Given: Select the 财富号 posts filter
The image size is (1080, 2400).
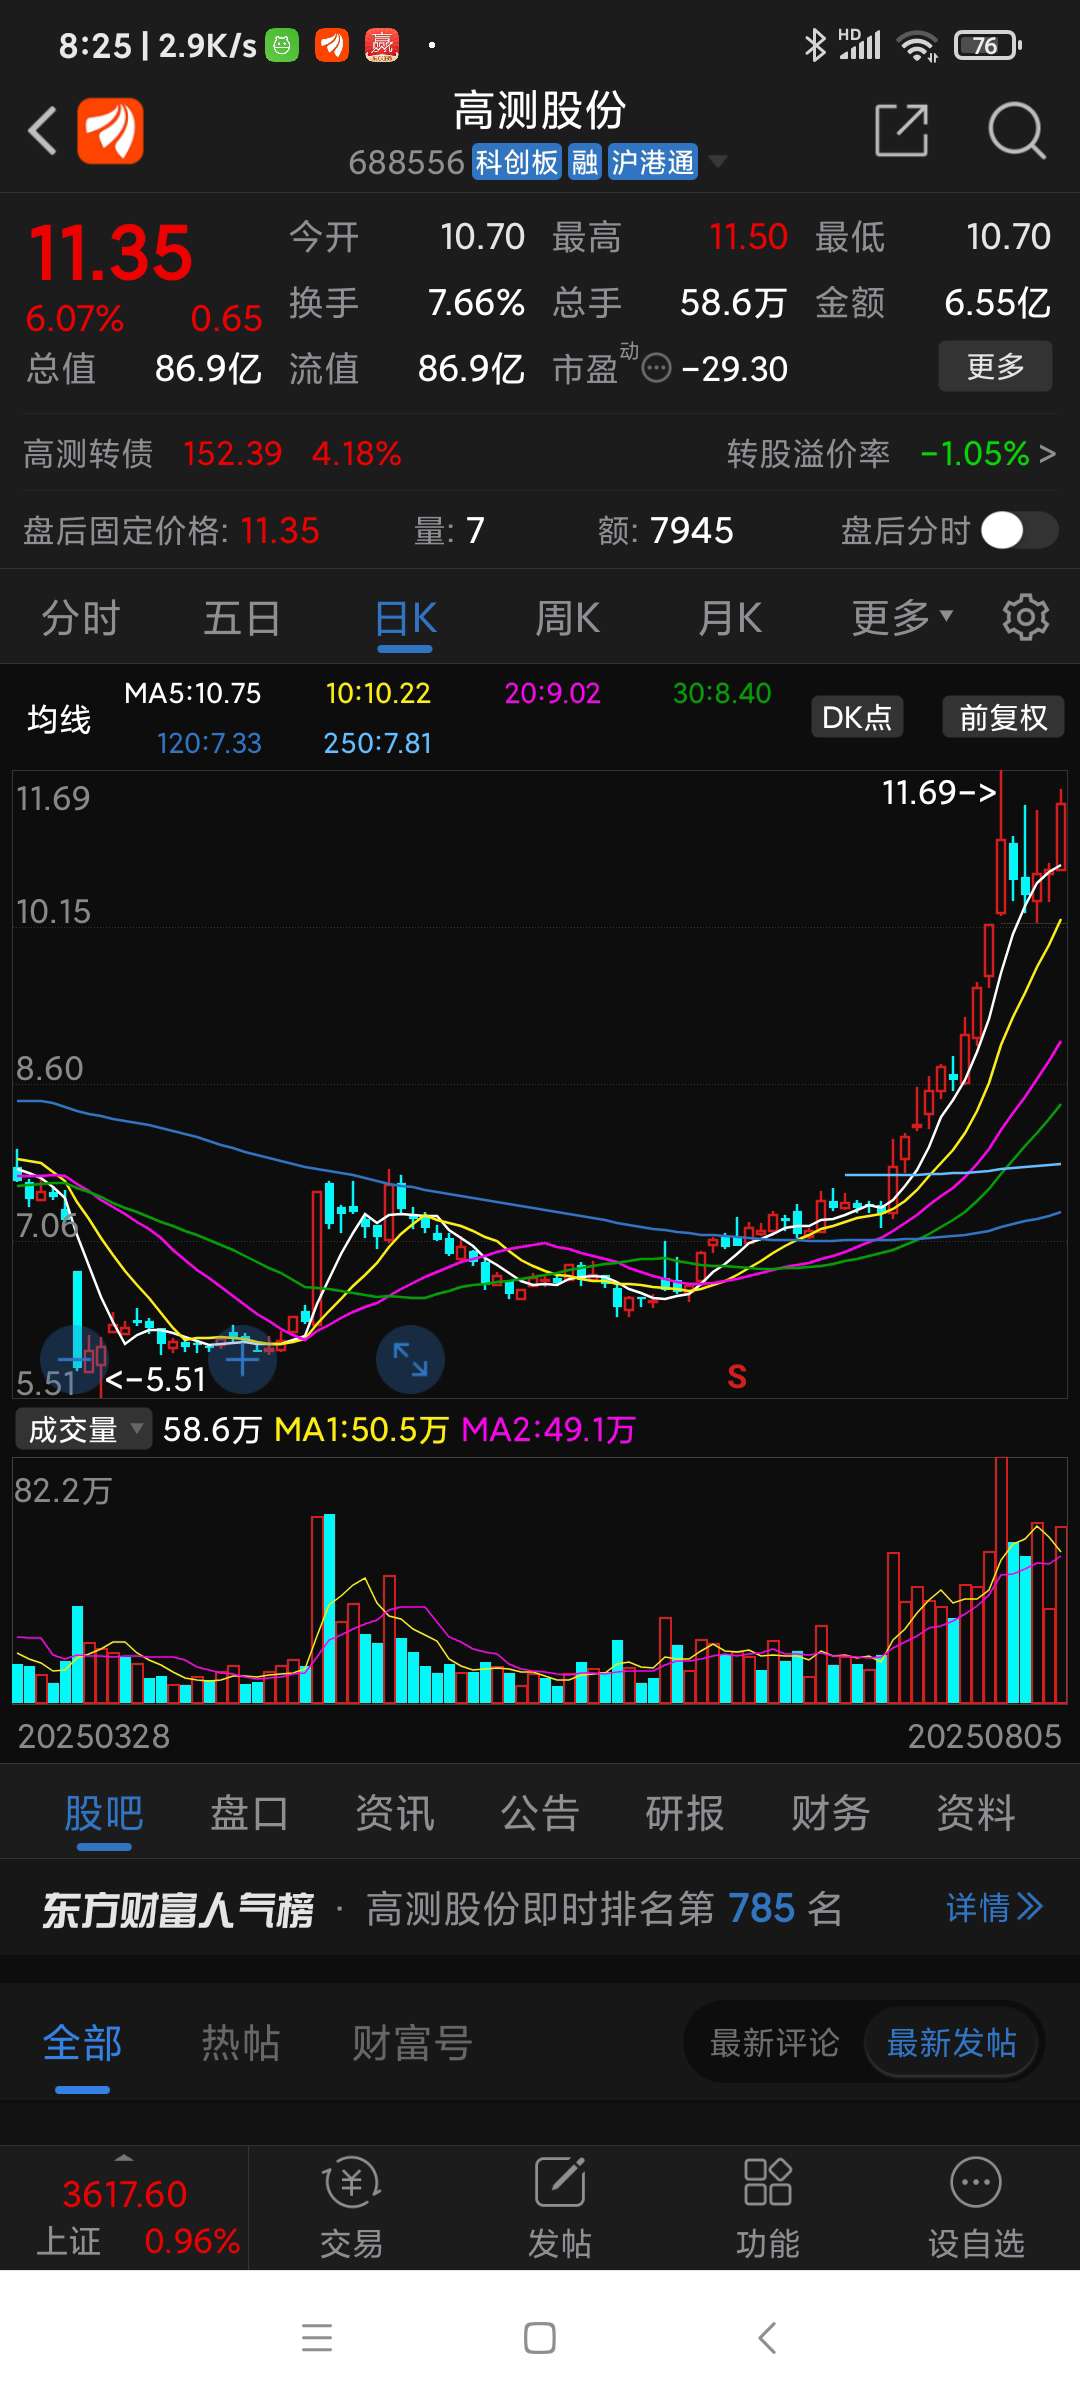Looking at the screenshot, I should (412, 2043).
